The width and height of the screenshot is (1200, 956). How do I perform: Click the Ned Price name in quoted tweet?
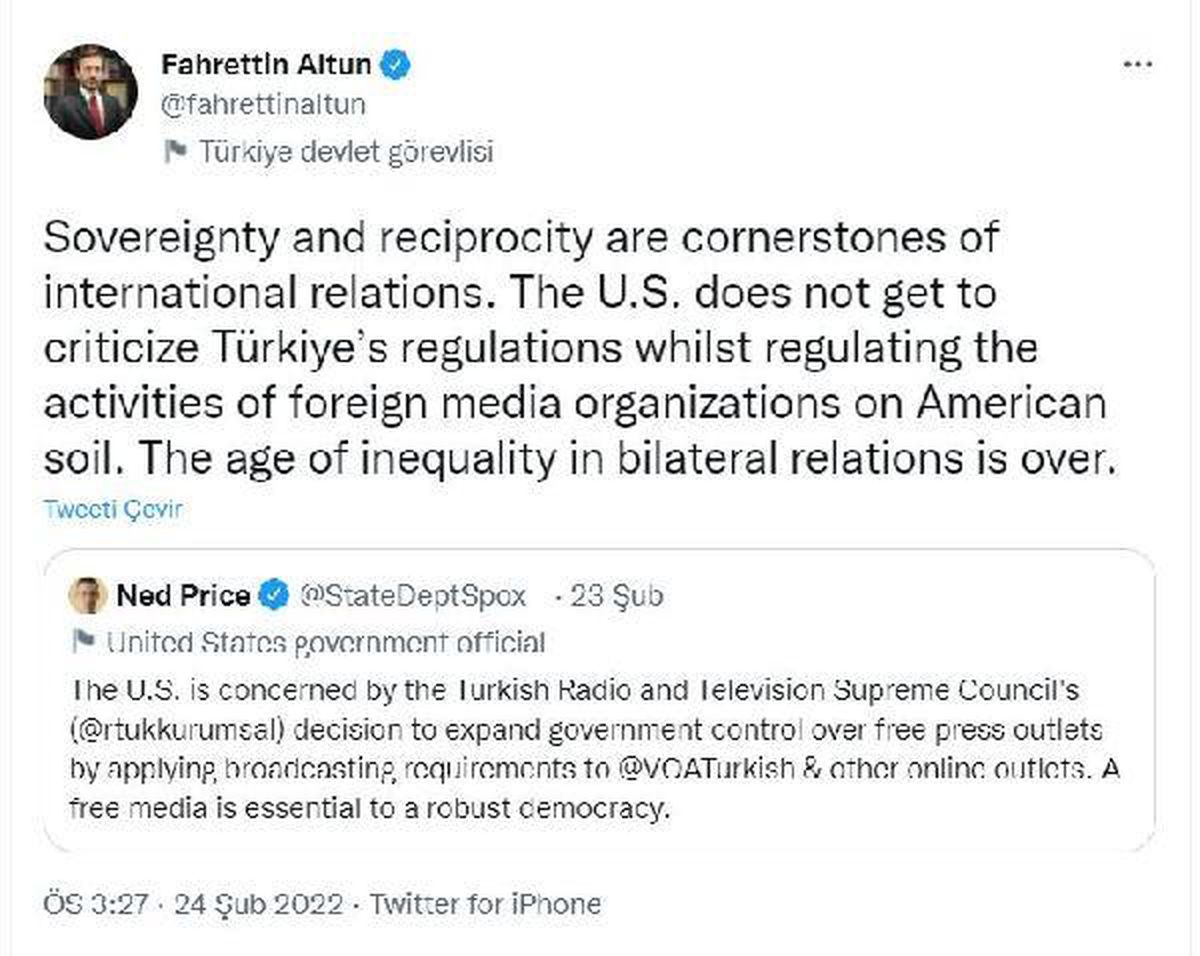coord(183,597)
